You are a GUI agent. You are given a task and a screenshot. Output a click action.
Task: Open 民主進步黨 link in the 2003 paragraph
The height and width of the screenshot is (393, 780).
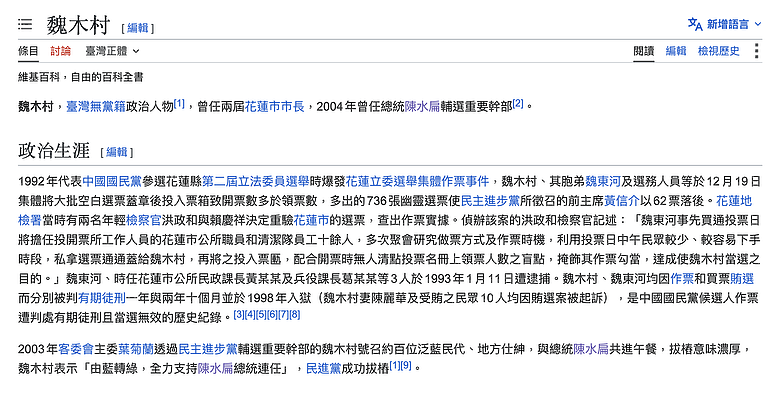pyautogui.click(x=207, y=349)
